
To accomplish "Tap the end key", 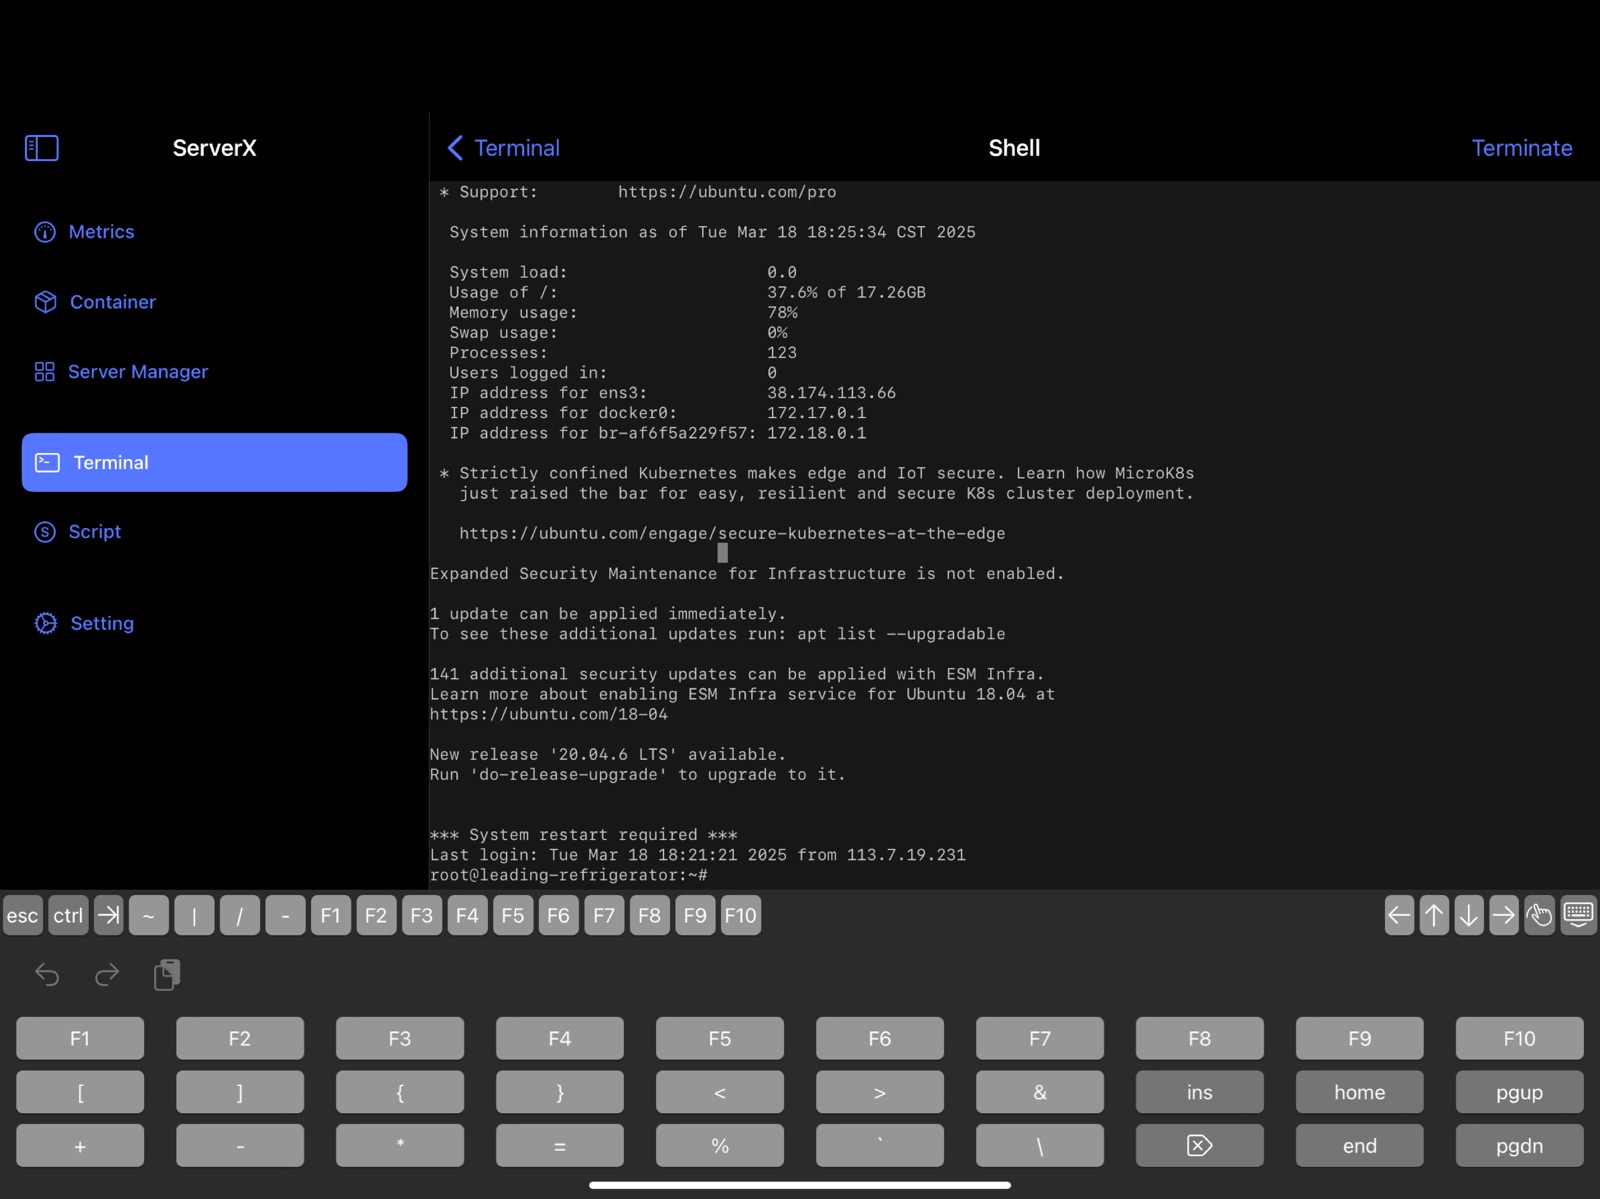I will [1360, 1146].
